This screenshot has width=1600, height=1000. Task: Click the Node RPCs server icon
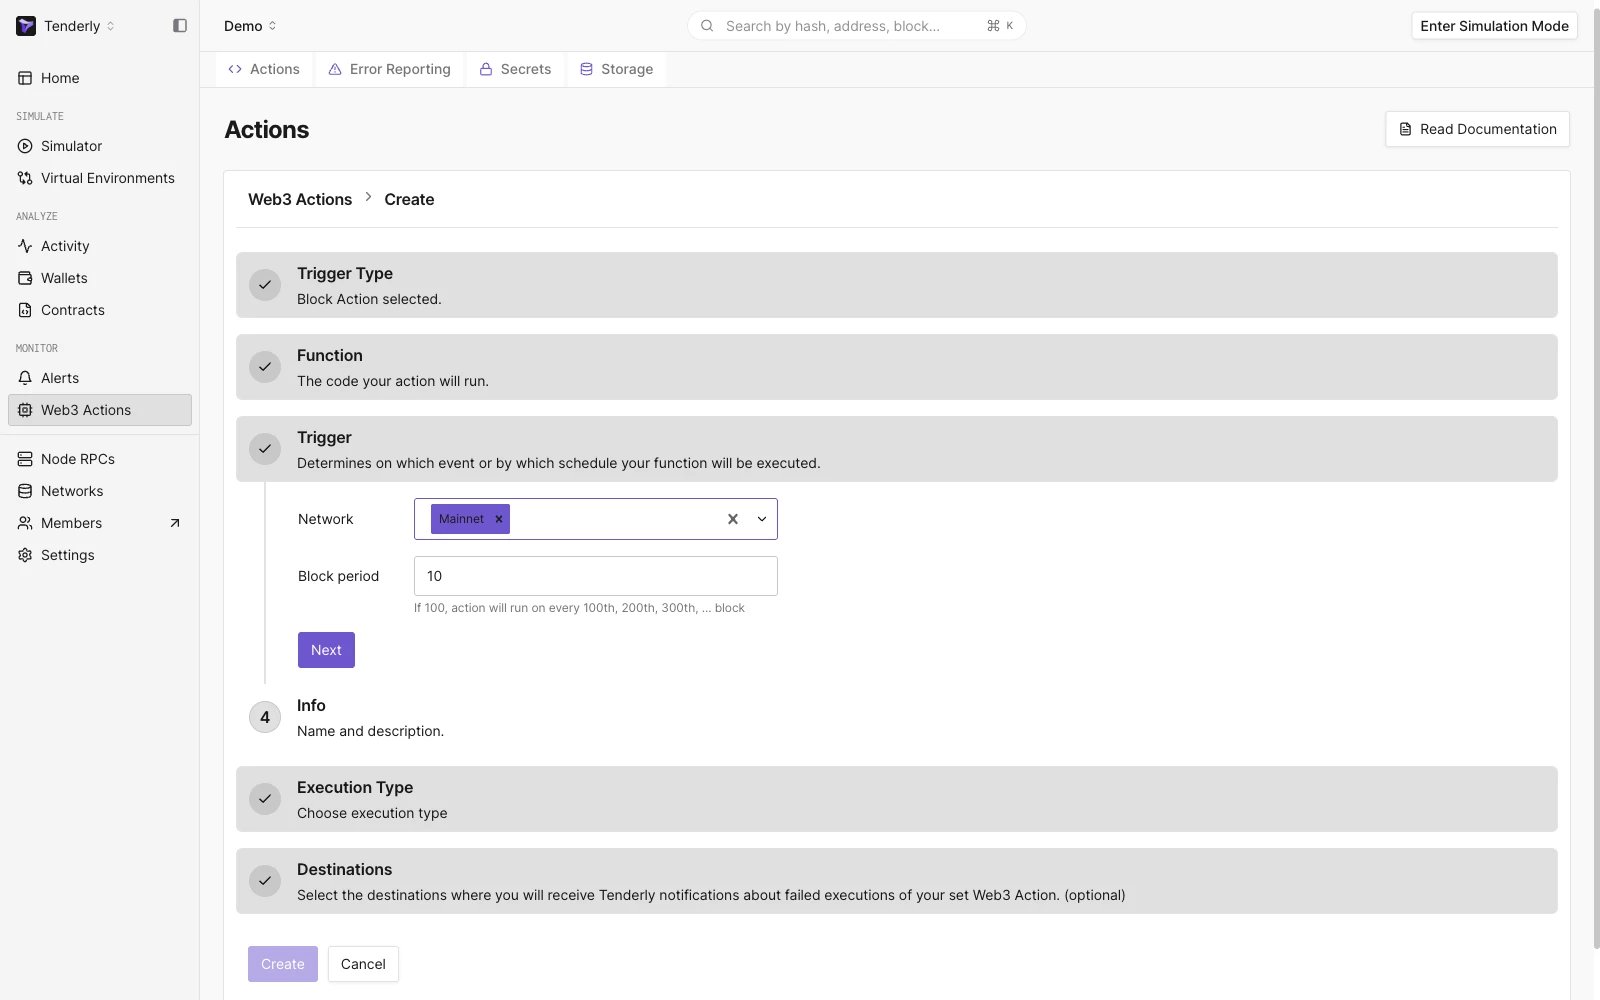click(25, 459)
